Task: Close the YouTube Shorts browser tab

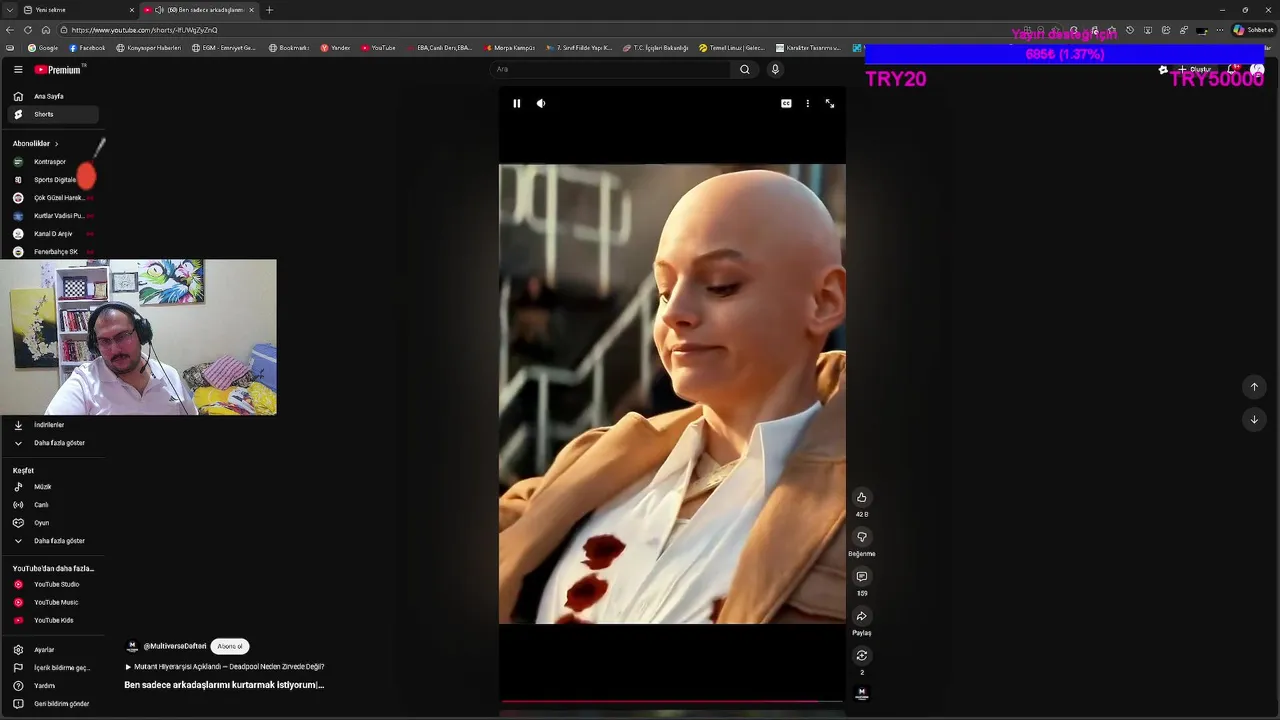Action: (x=251, y=10)
